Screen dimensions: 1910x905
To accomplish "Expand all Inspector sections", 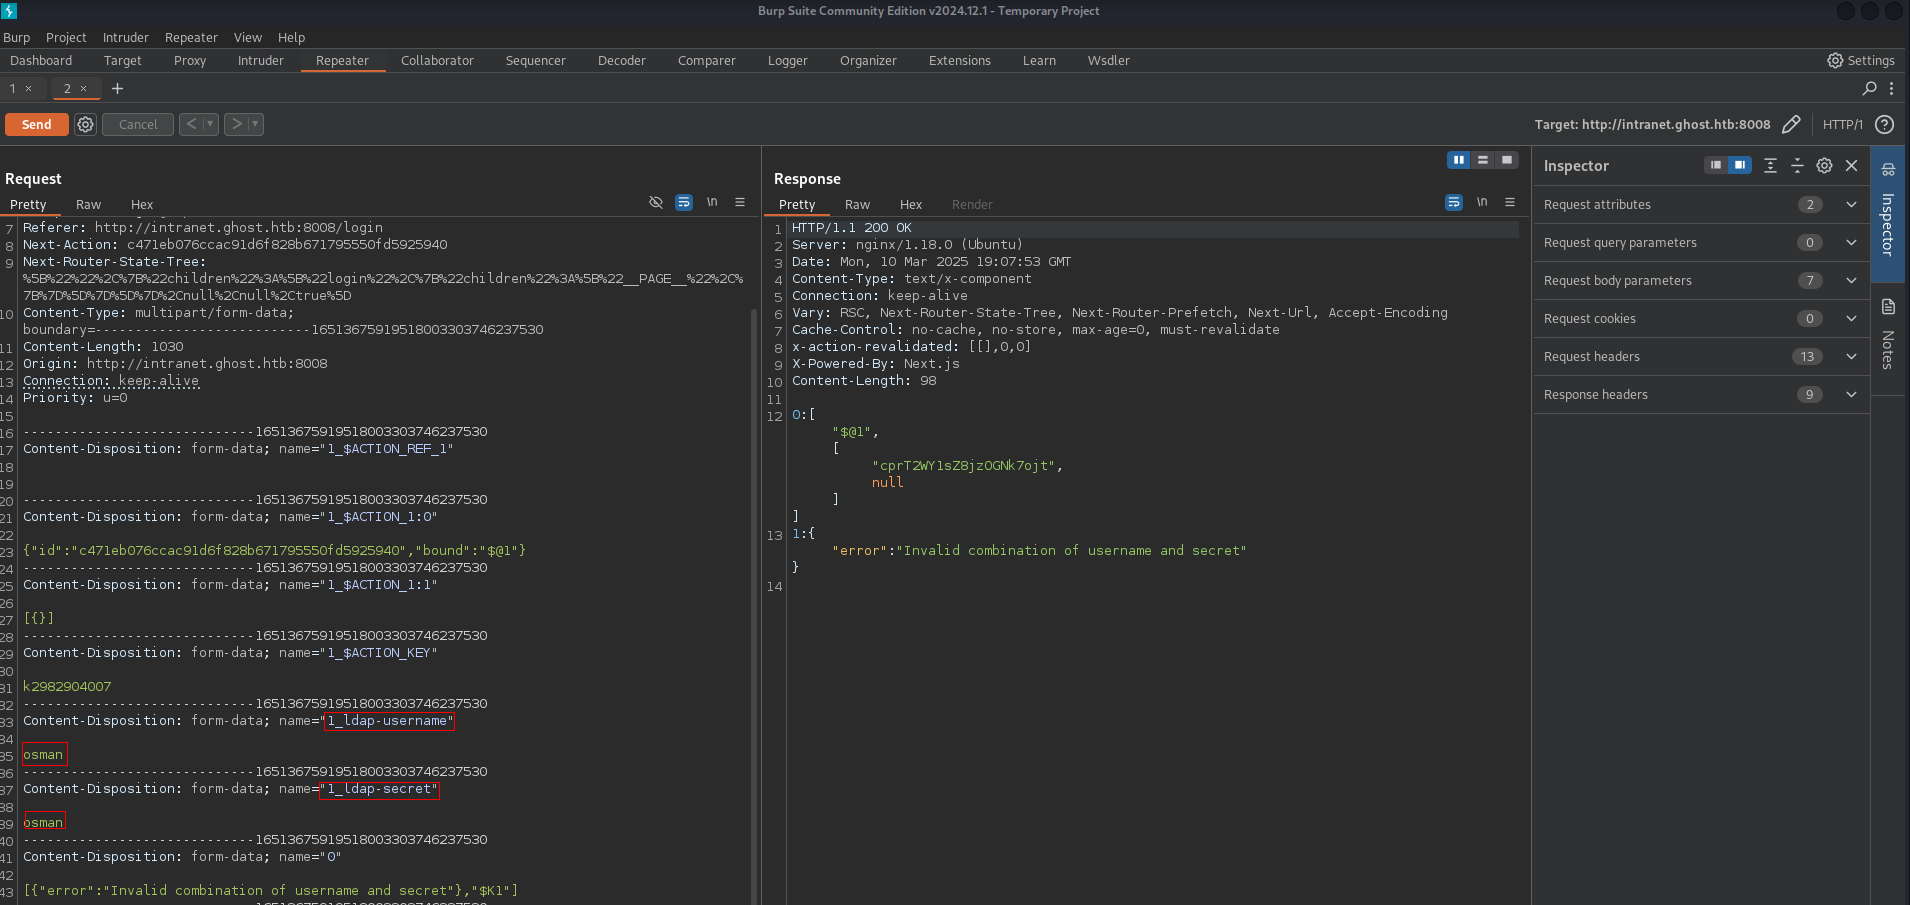I will 1770,166.
